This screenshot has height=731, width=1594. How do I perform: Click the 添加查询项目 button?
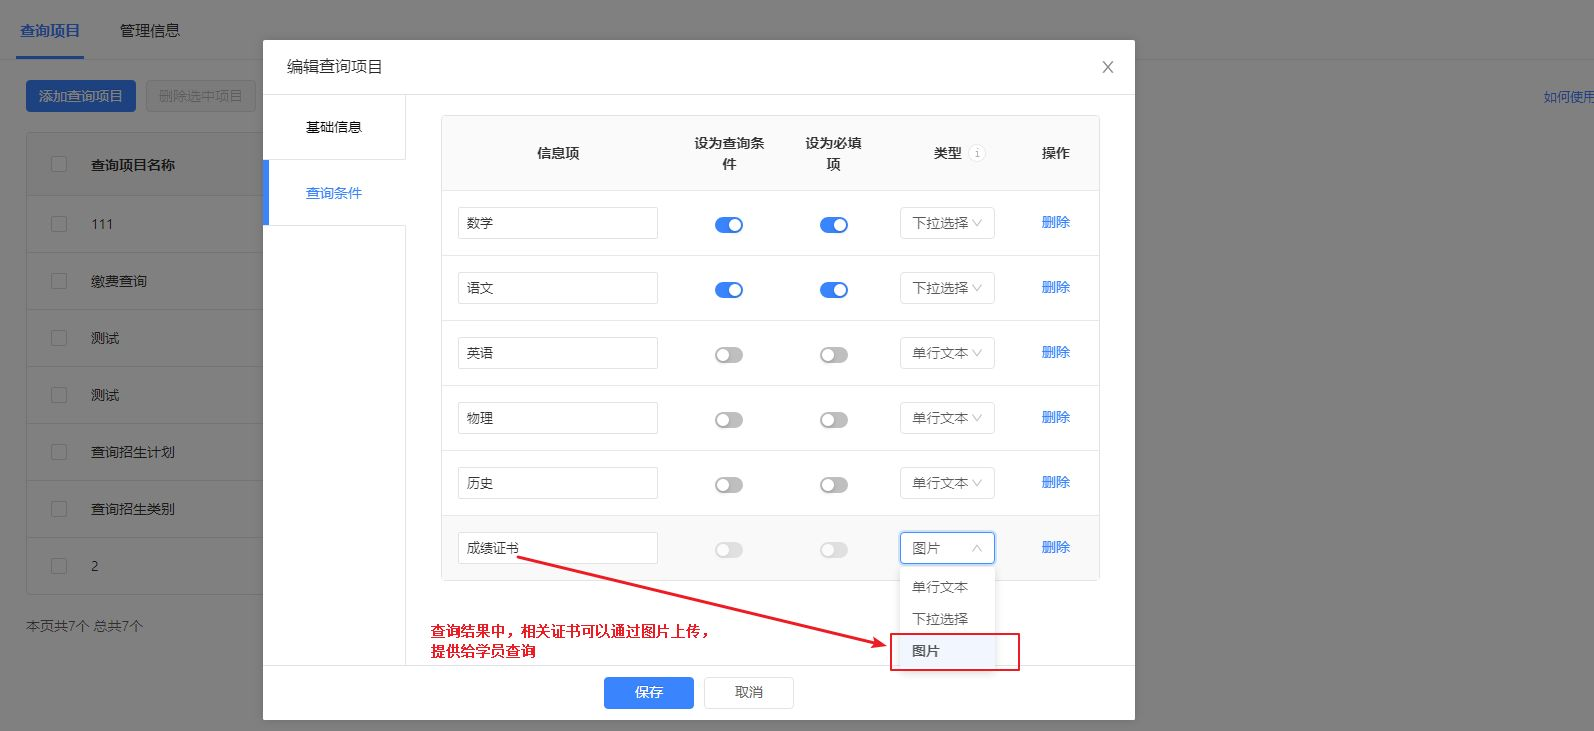pyautogui.click(x=81, y=96)
